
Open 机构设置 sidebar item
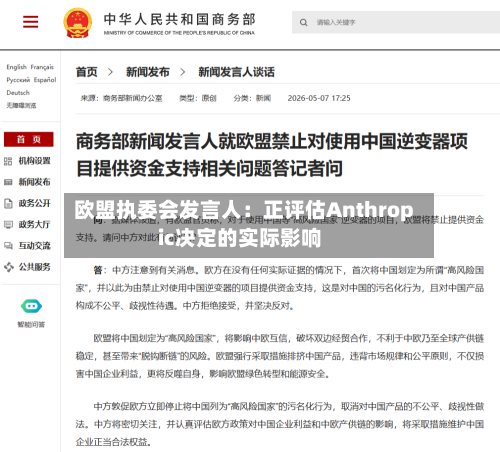[x=34, y=161]
